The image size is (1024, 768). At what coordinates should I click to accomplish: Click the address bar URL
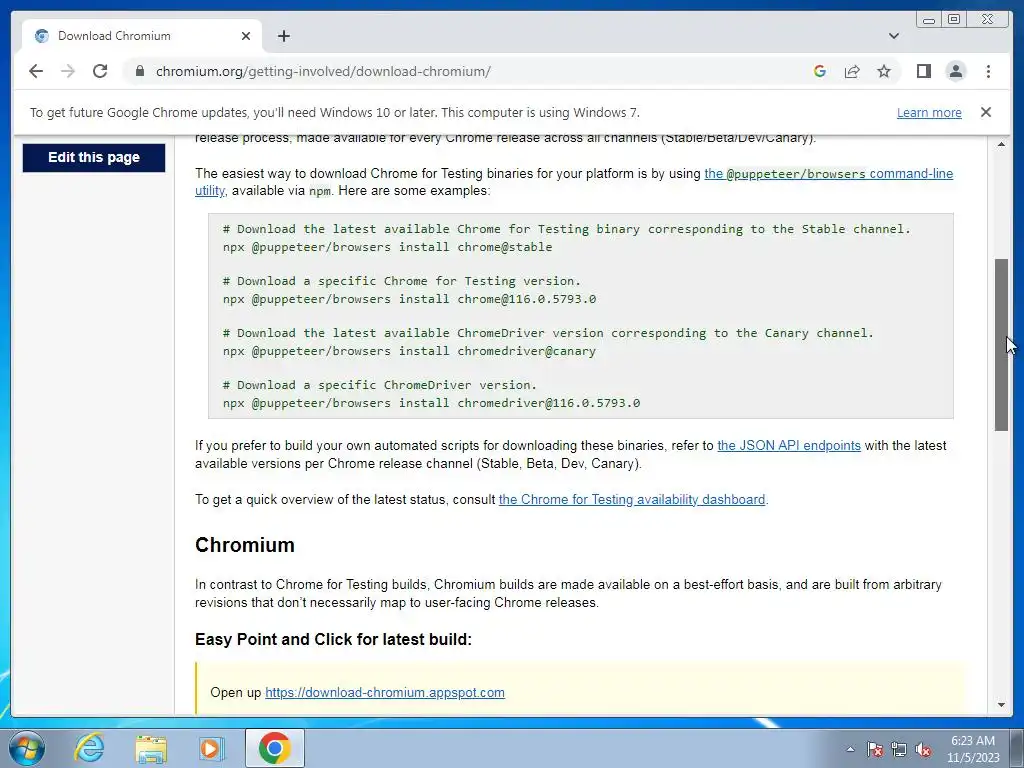pyautogui.click(x=323, y=71)
